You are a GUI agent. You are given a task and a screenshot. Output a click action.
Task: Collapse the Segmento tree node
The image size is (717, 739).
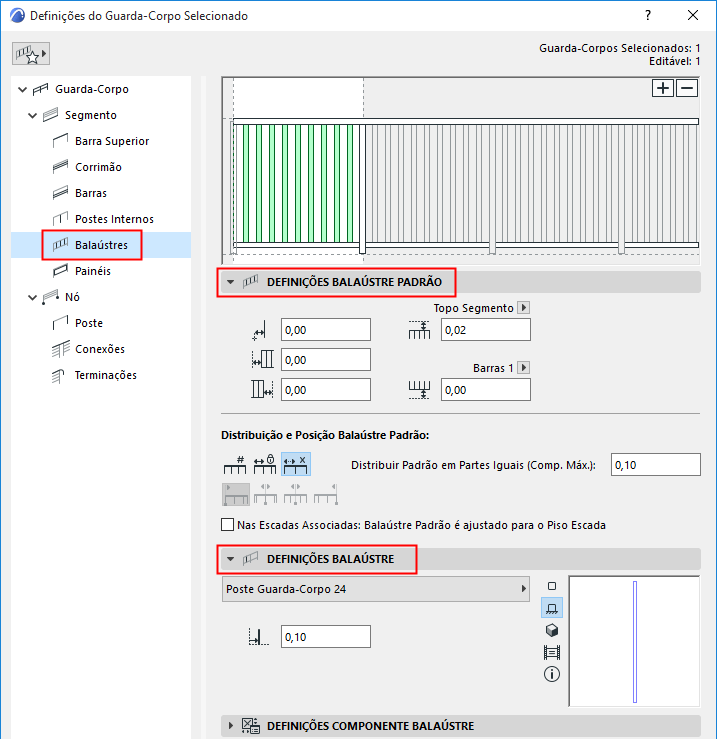pos(32,115)
